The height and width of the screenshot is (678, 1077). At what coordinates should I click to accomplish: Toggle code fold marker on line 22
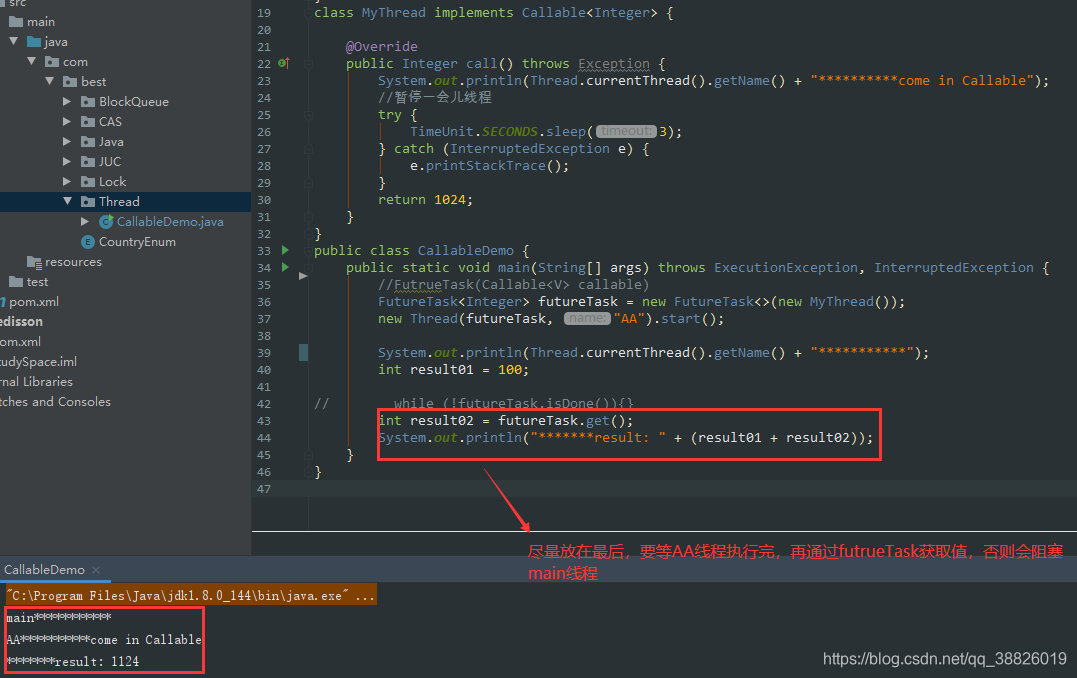point(308,64)
